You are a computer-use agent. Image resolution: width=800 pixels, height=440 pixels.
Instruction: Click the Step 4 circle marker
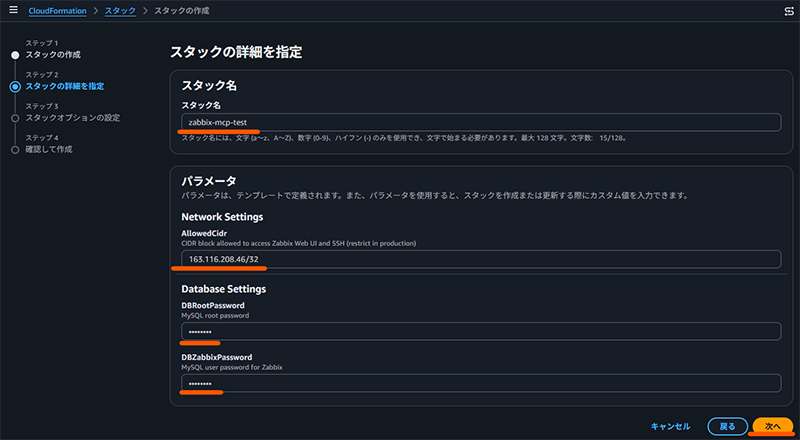tap(15, 150)
